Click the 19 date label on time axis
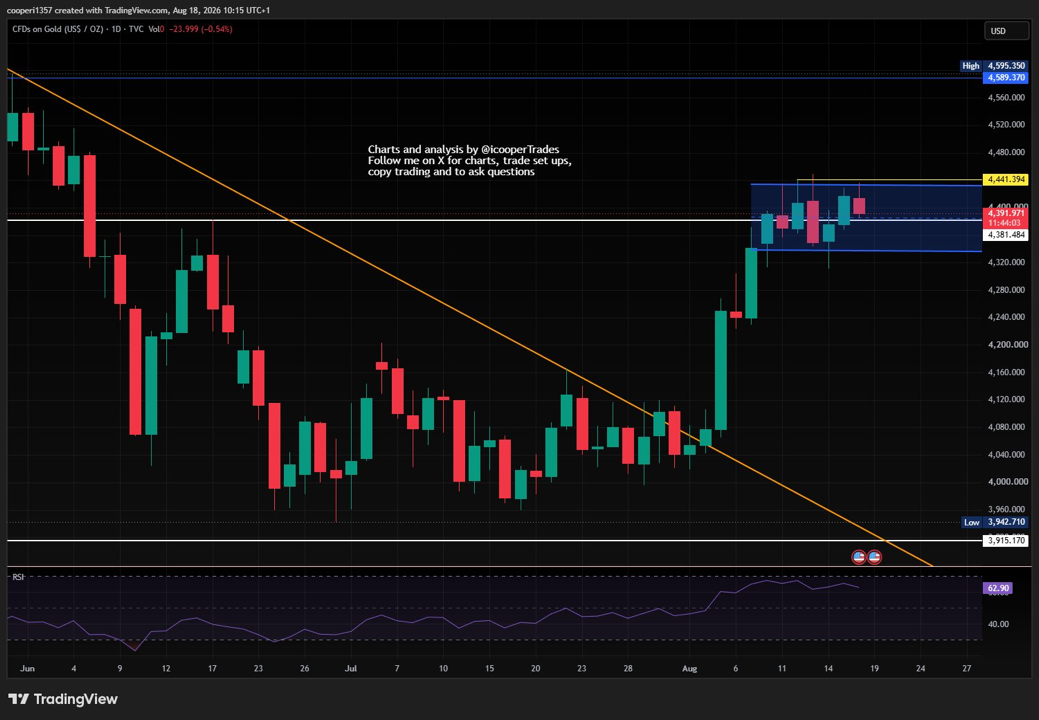Viewport: 1039px width, 720px height. pos(875,668)
